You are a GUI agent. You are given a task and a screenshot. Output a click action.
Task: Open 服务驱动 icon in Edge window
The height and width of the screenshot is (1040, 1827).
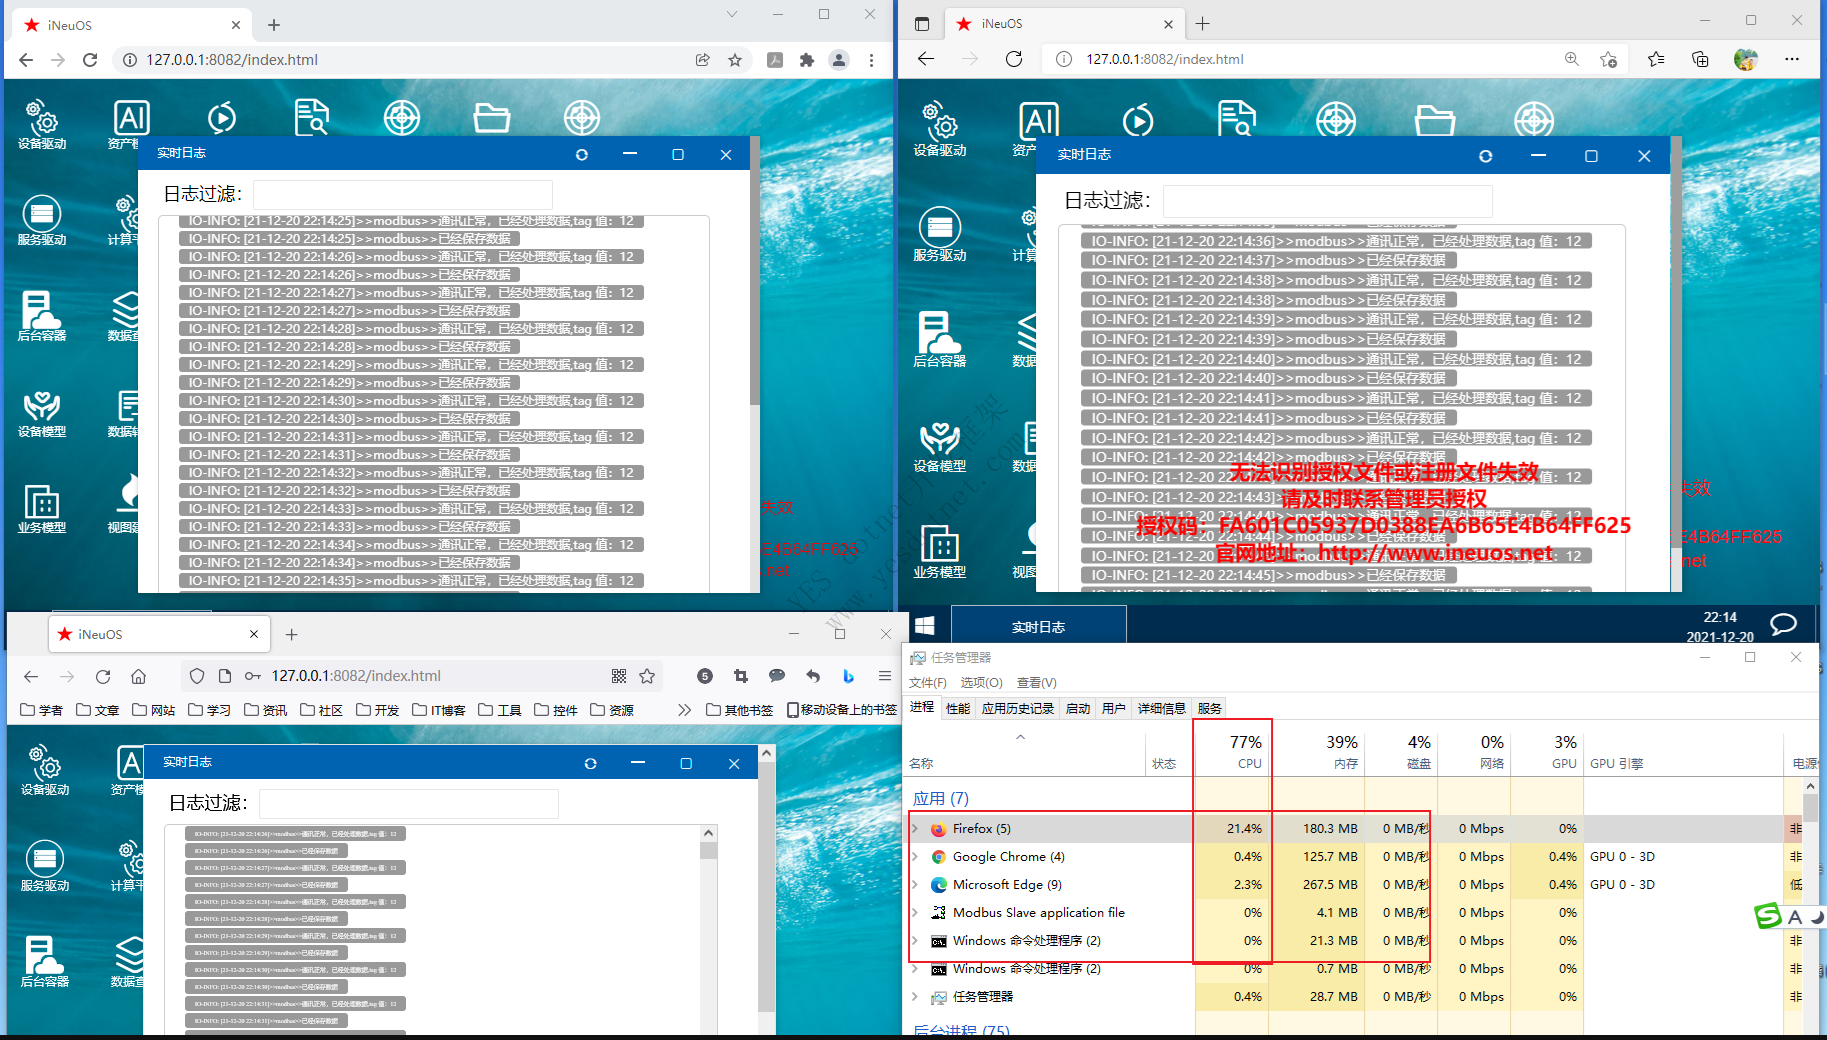pyautogui.click(x=940, y=235)
